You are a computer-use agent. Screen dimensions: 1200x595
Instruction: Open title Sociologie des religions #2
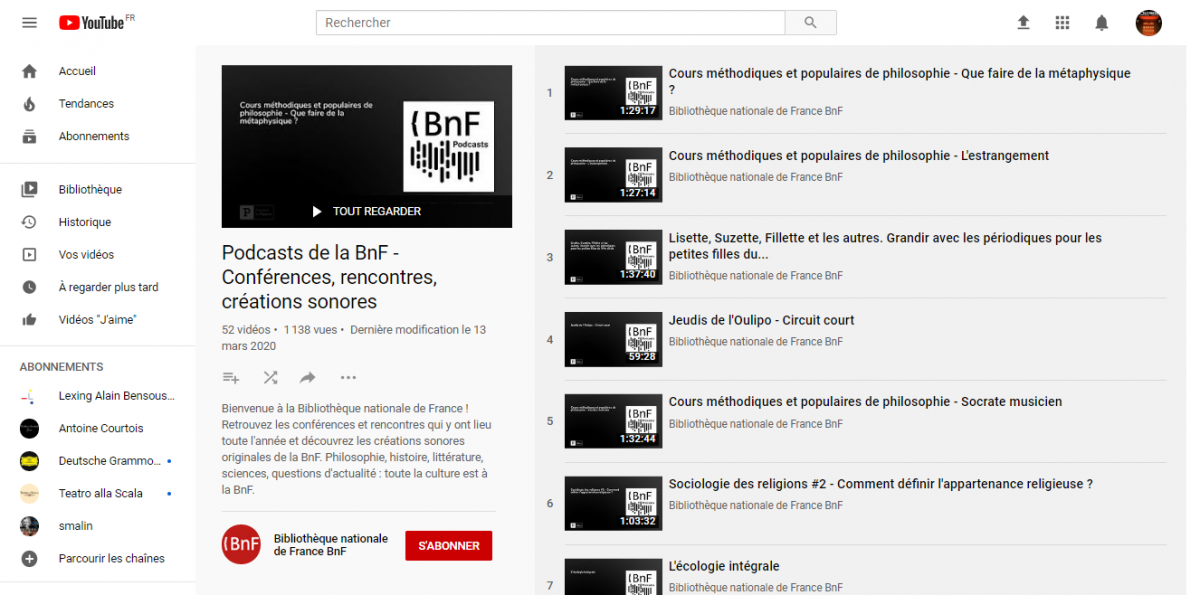tap(881, 483)
